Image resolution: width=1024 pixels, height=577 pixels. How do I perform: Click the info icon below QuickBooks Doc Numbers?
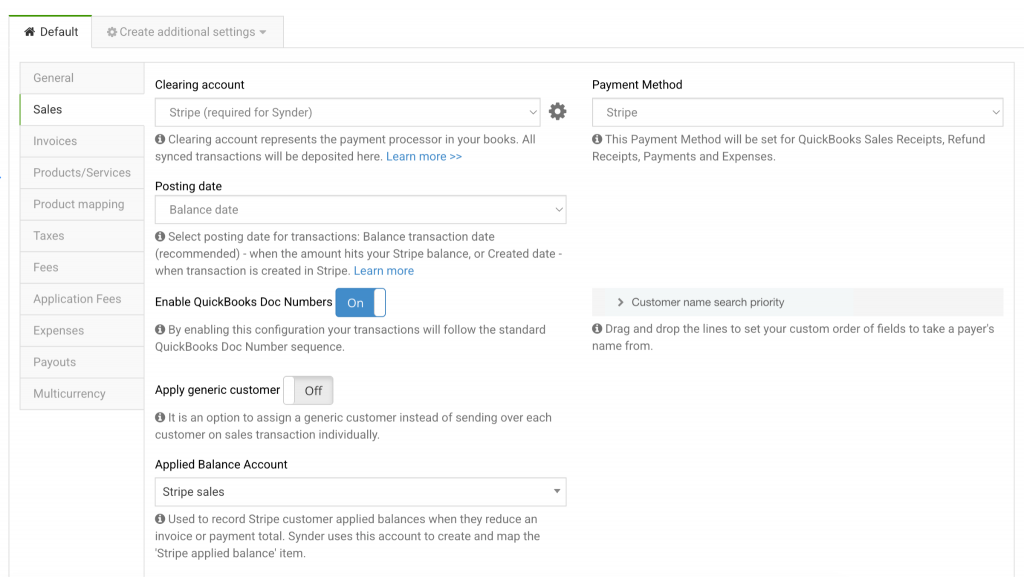160,330
